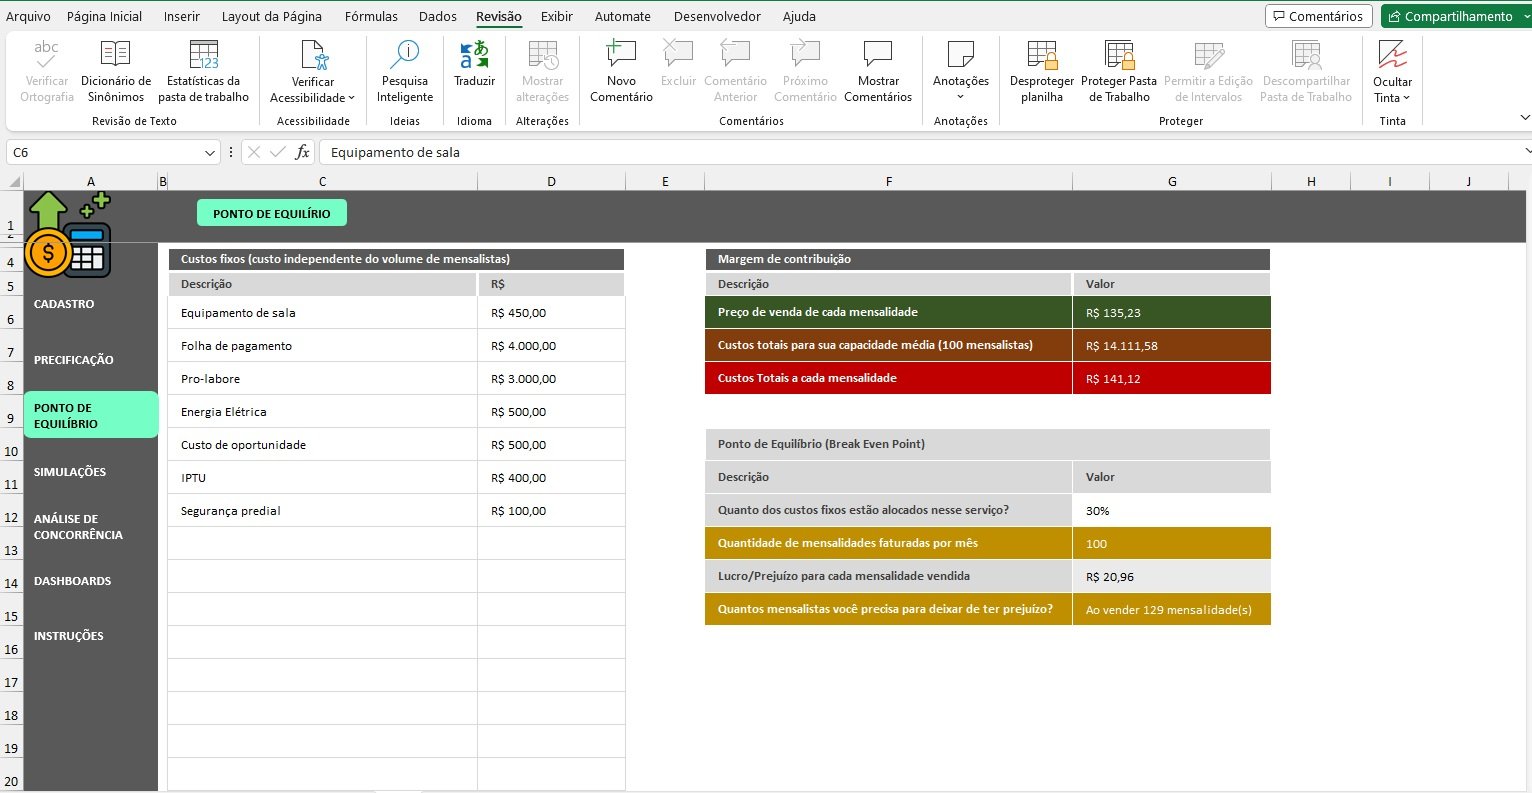Click Proteger Pasta de Trabalho icon
This screenshot has width=1532, height=793.
(x=1118, y=55)
